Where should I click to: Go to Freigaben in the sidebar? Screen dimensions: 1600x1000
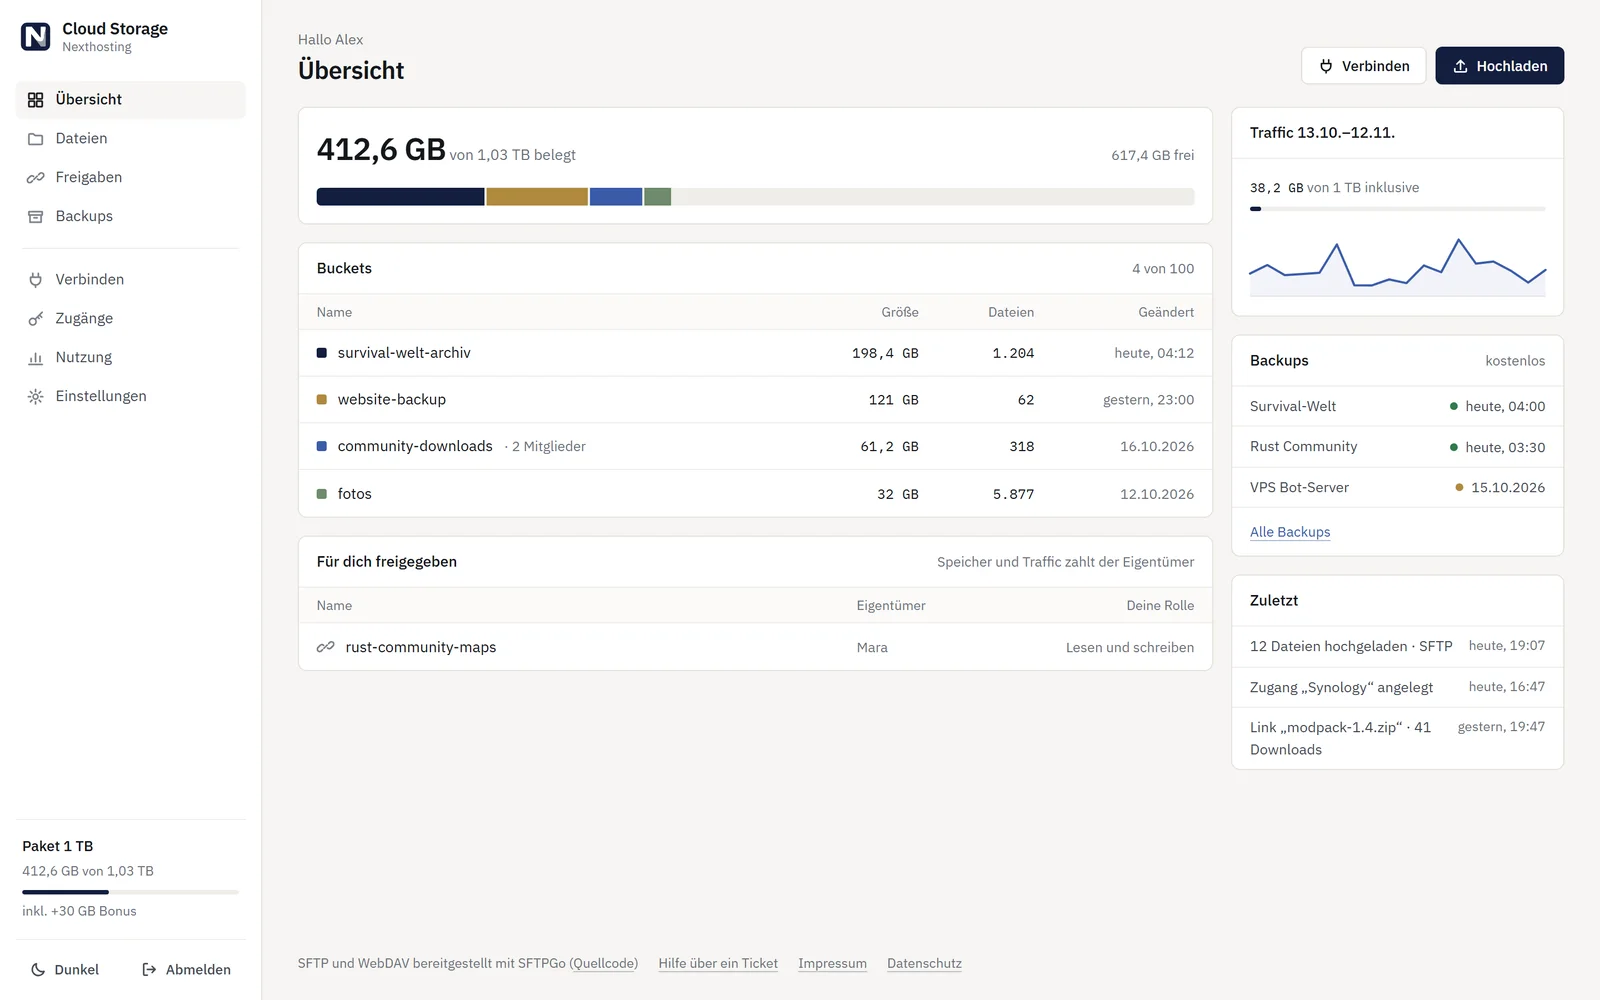point(131,178)
